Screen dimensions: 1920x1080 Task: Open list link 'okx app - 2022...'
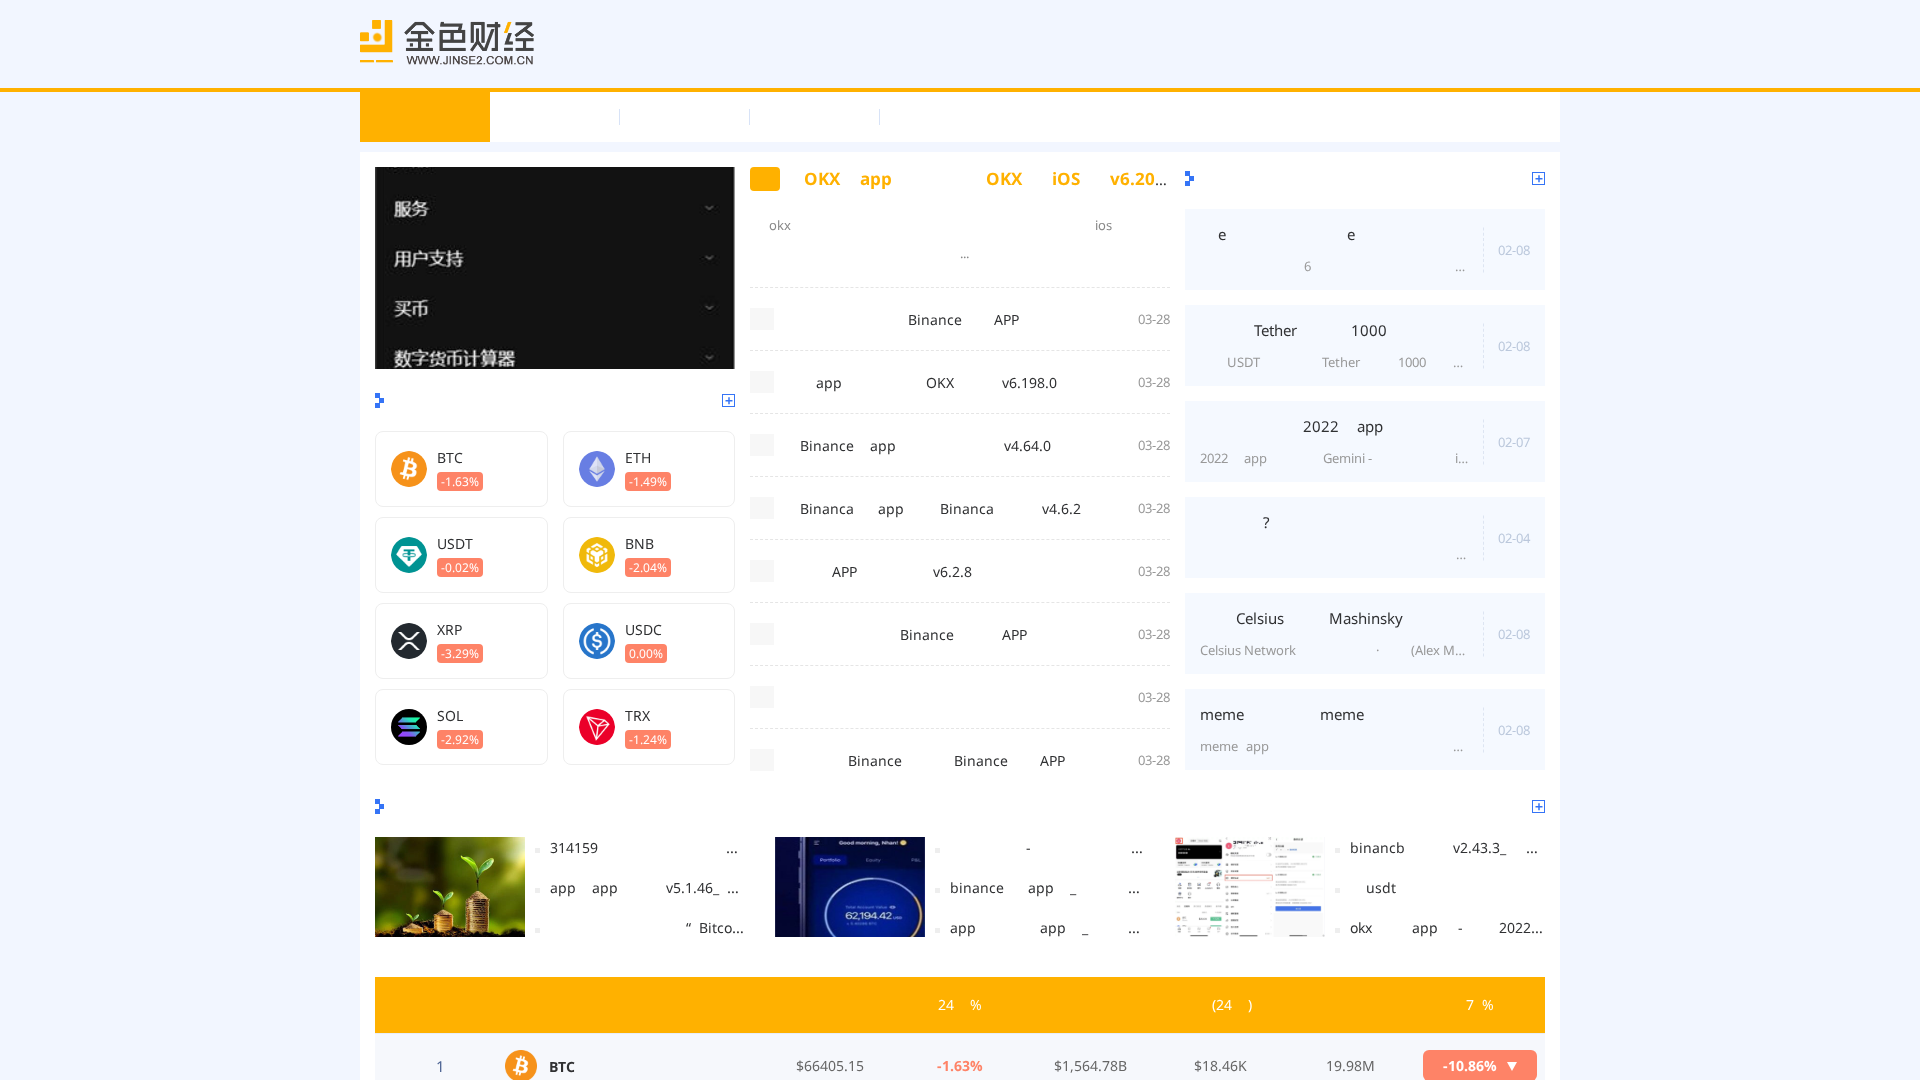(1446, 928)
